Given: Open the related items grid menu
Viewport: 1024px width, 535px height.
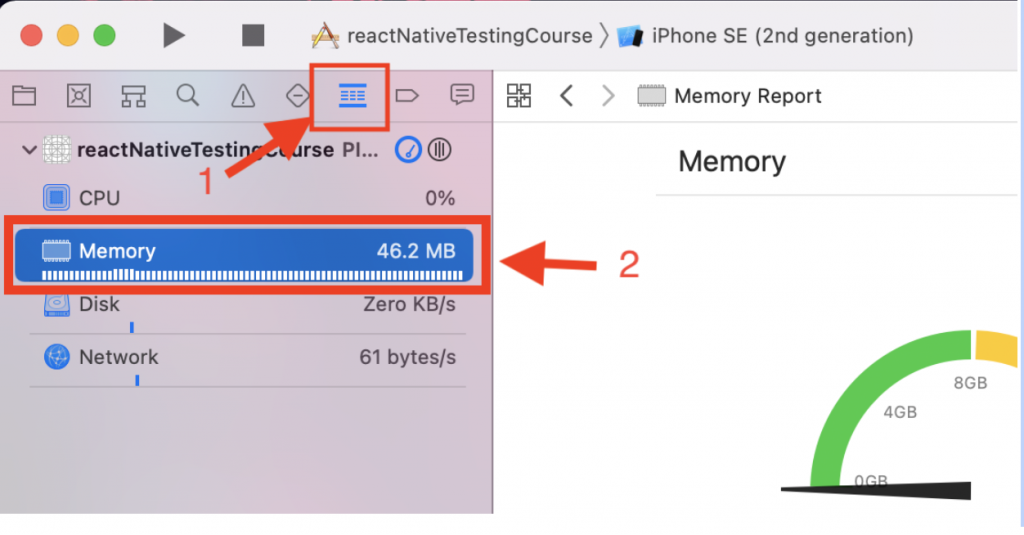Looking at the screenshot, I should pos(519,96).
